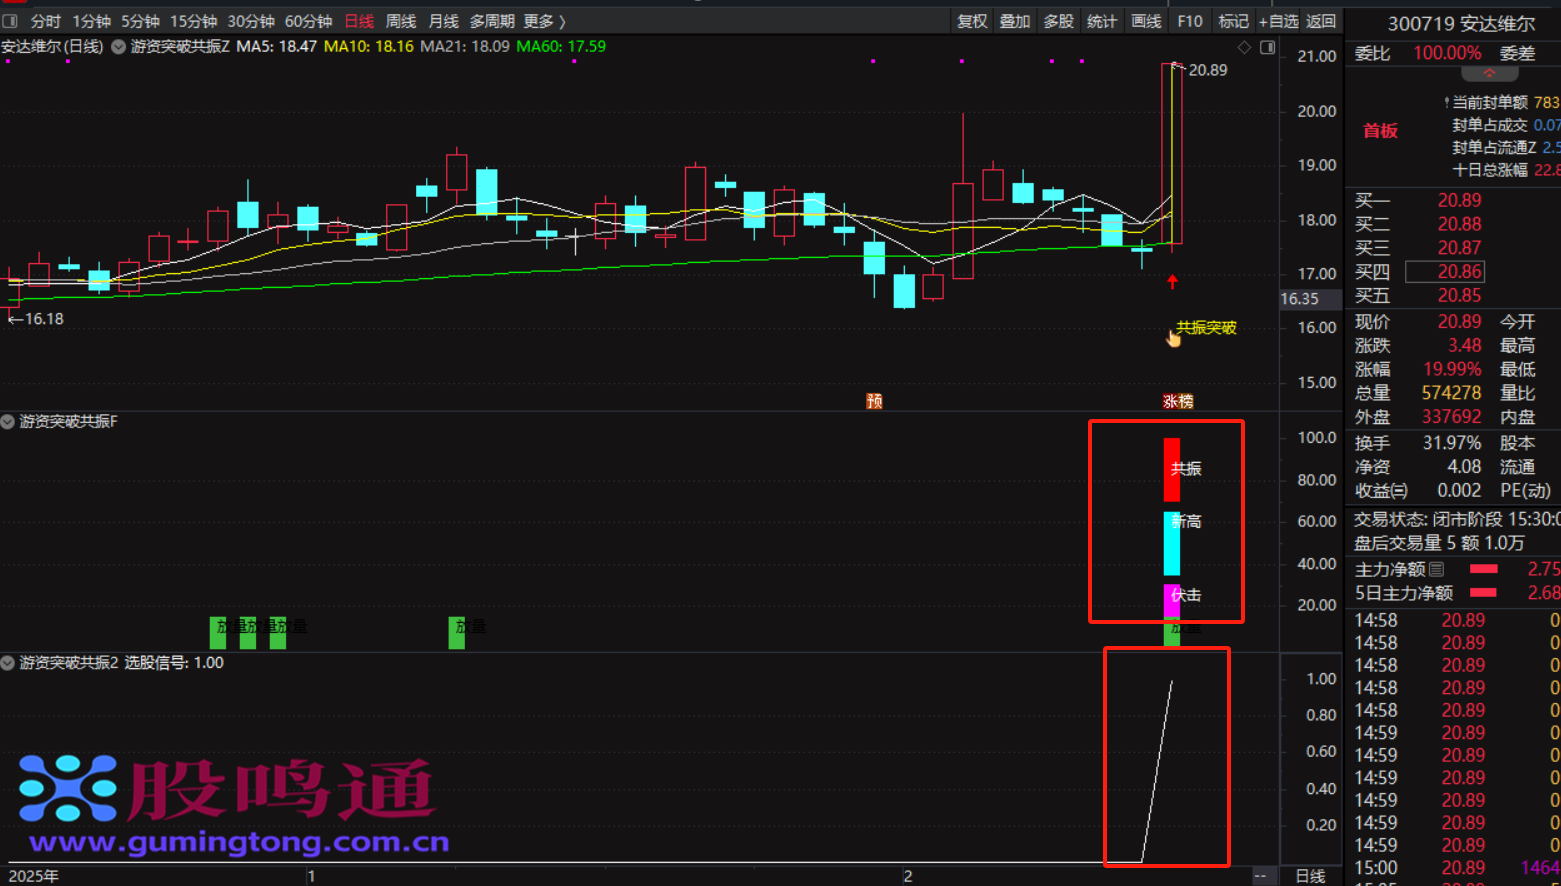Viewport: 1561px width, 886px height.
Task: Open the 游资突破共振Z indicator dropdown
Action: pyautogui.click(x=118, y=47)
